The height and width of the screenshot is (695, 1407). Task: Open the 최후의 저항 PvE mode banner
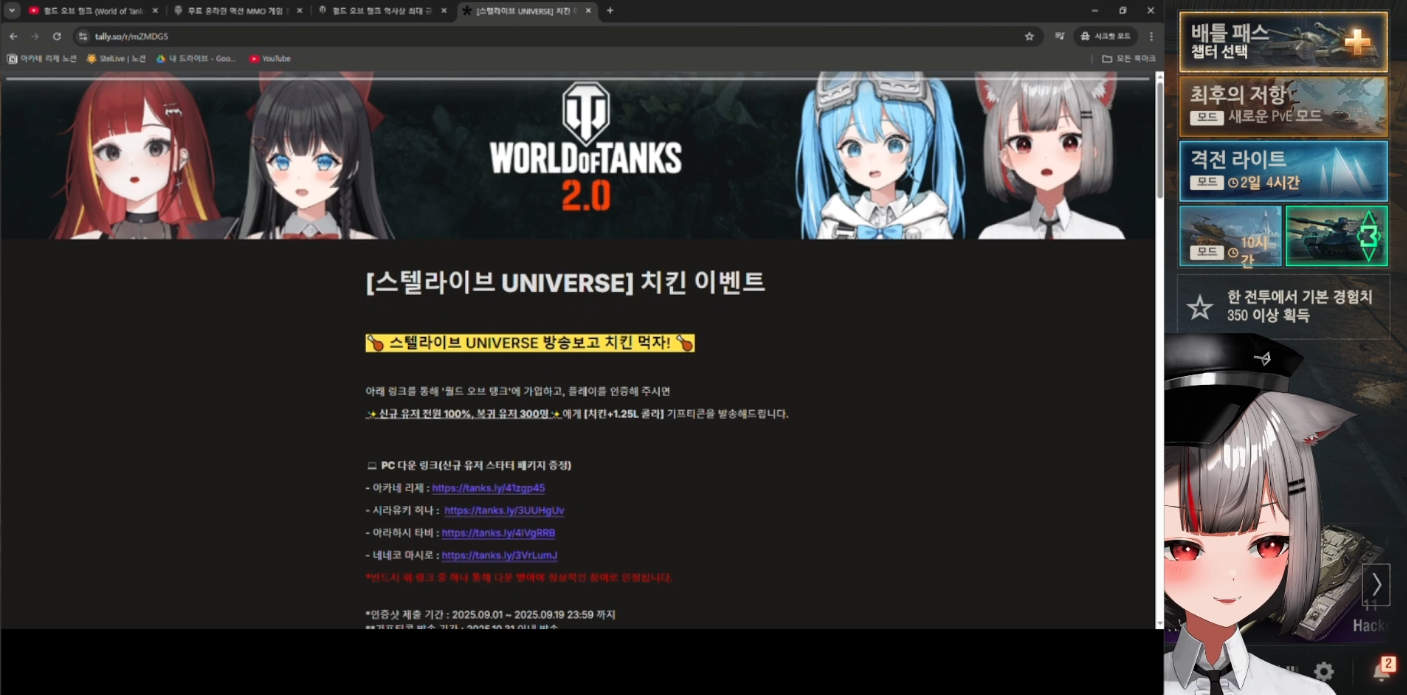(1283, 105)
